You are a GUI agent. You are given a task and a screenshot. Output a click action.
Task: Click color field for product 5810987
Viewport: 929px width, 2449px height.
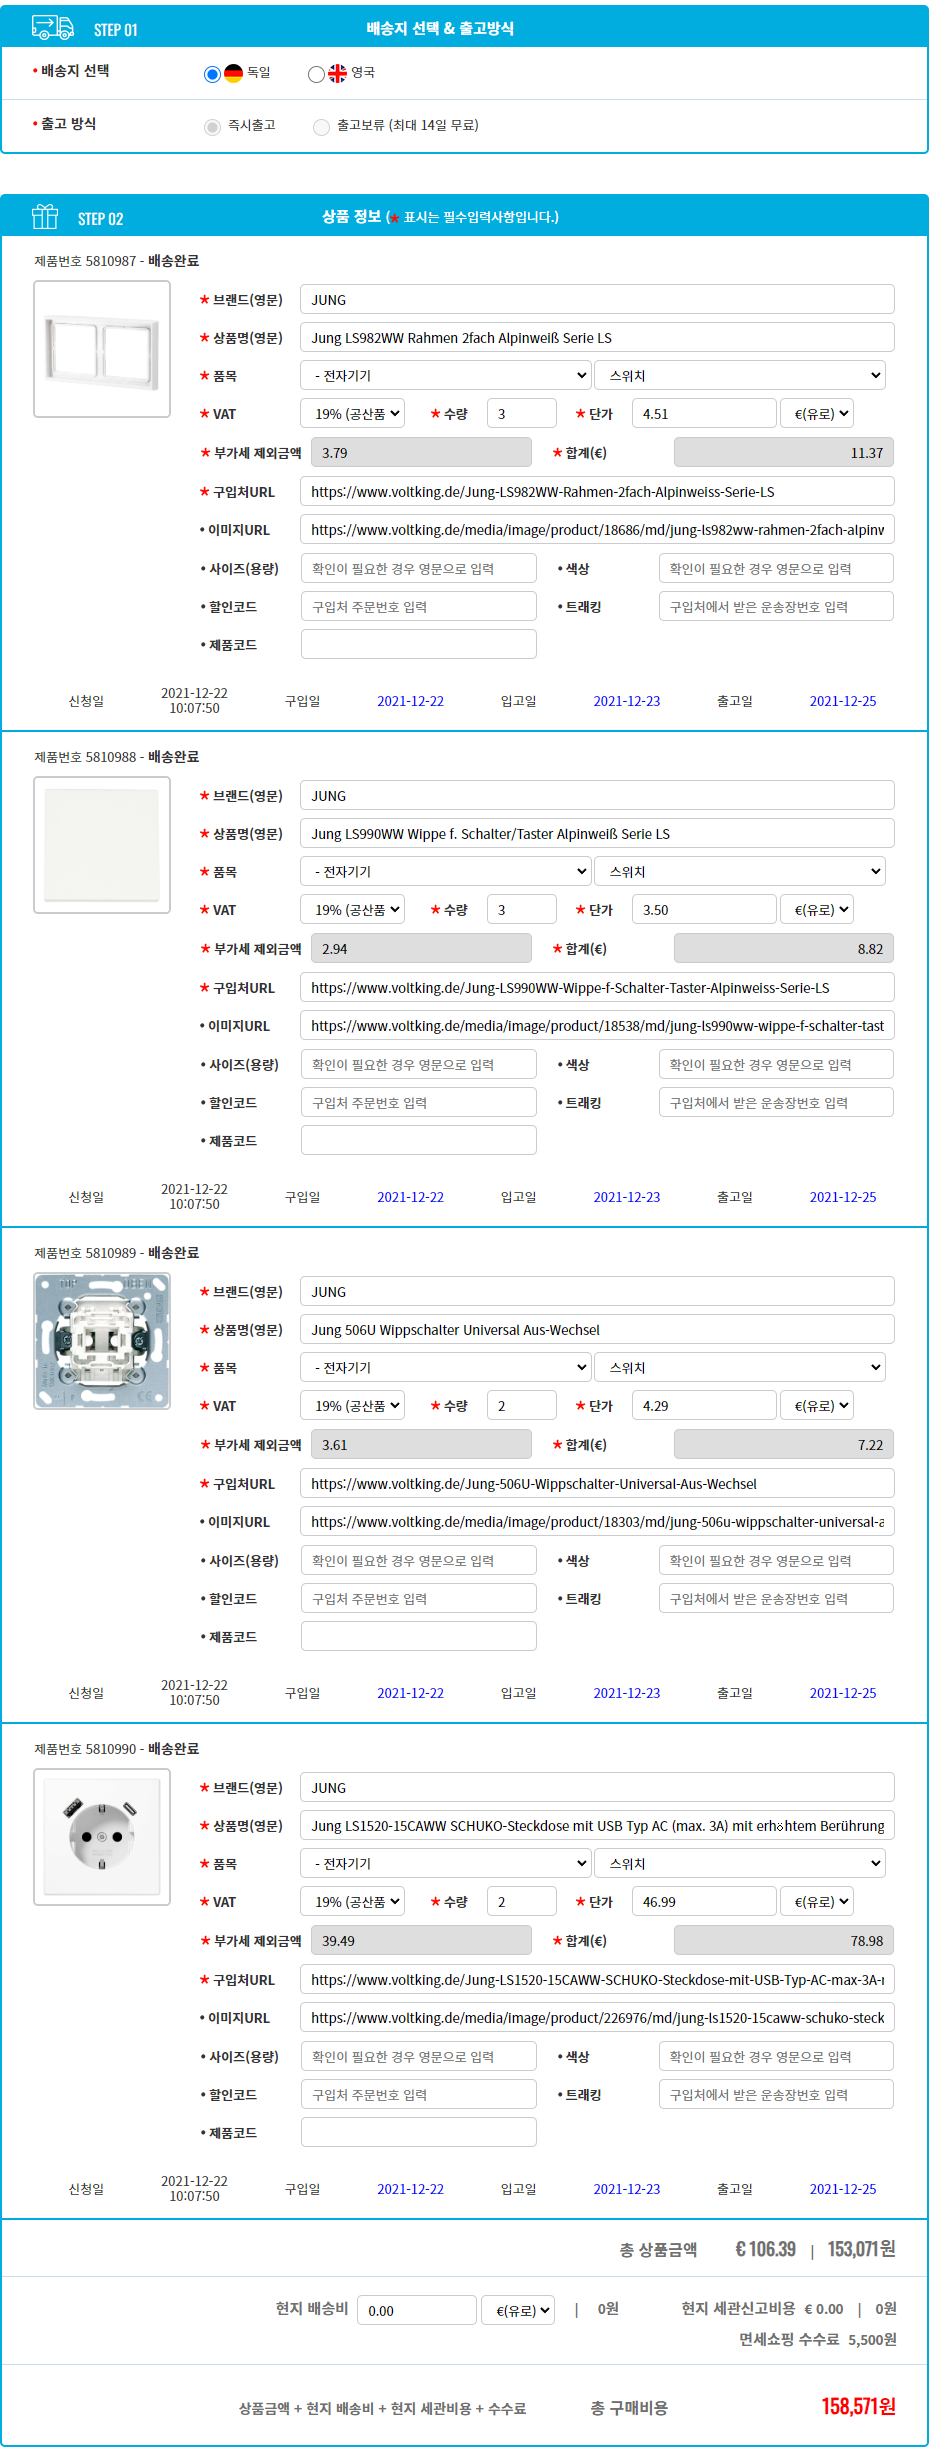[x=776, y=568]
